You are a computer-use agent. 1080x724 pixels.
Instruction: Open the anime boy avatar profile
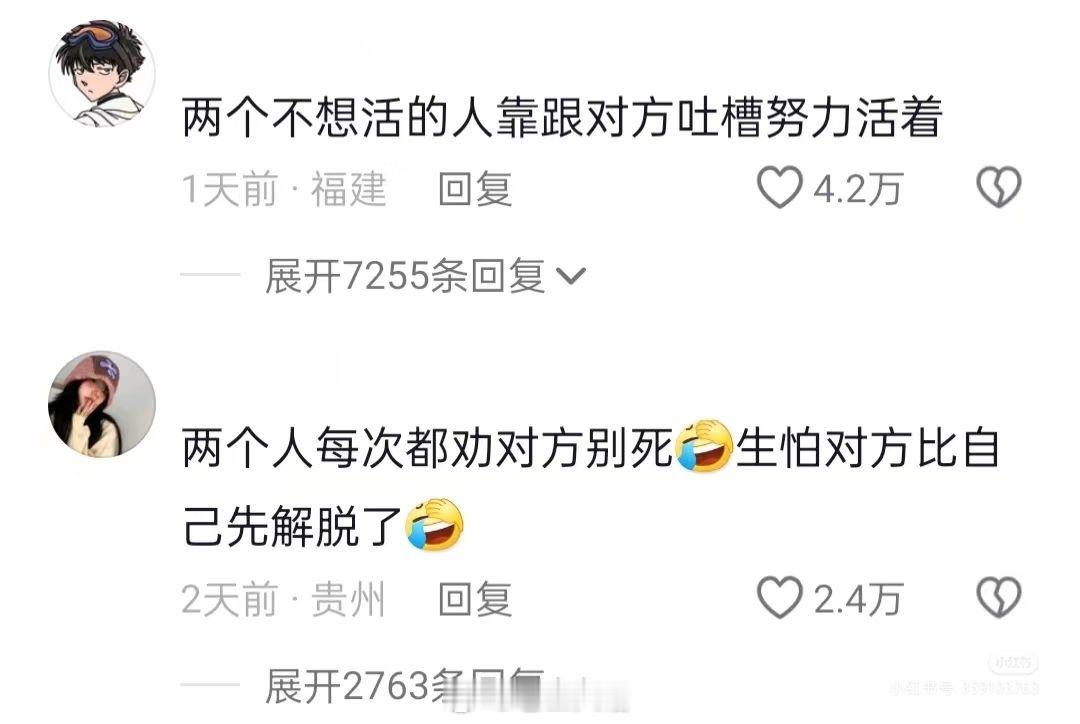point(102,73)
